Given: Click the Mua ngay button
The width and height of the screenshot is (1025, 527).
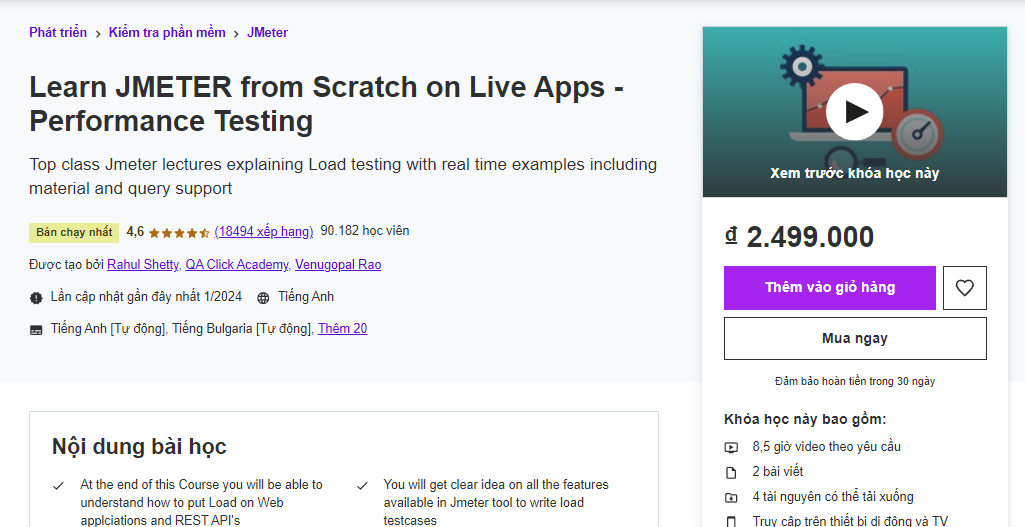Looking at the screenshot, I should (855, 339).
